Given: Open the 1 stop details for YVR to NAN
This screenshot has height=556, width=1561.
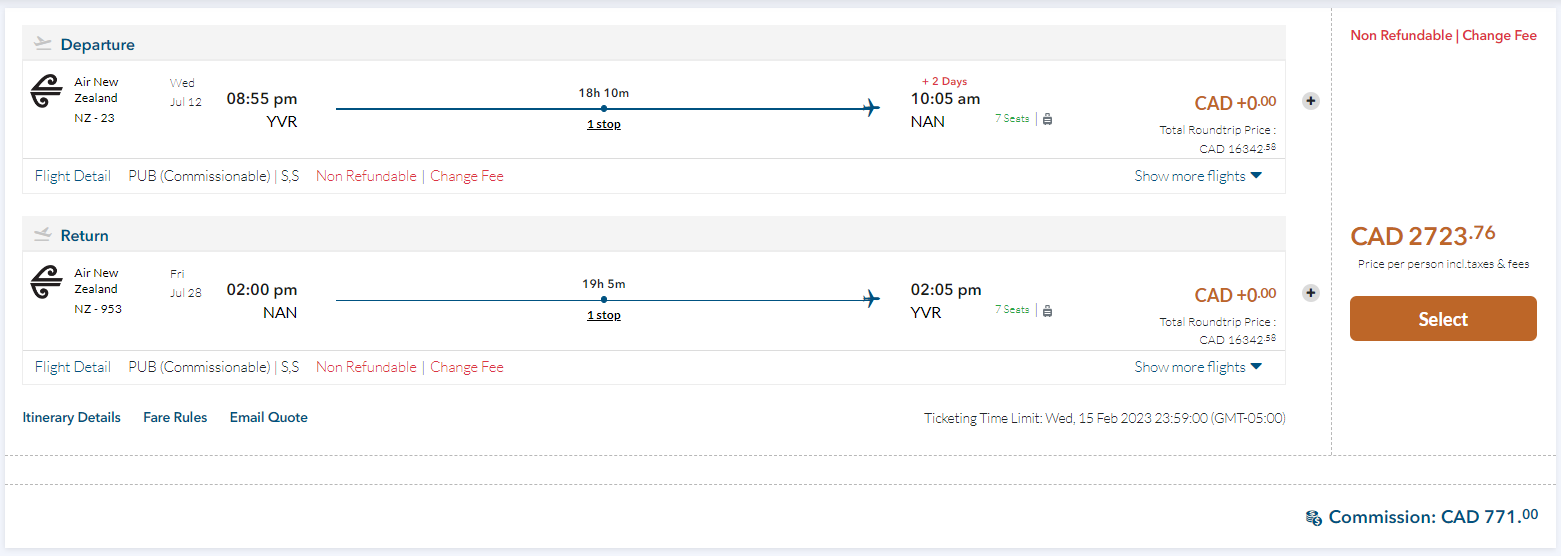Looking at the screenshot, I should pyautogui.click(x=603, y=124).
